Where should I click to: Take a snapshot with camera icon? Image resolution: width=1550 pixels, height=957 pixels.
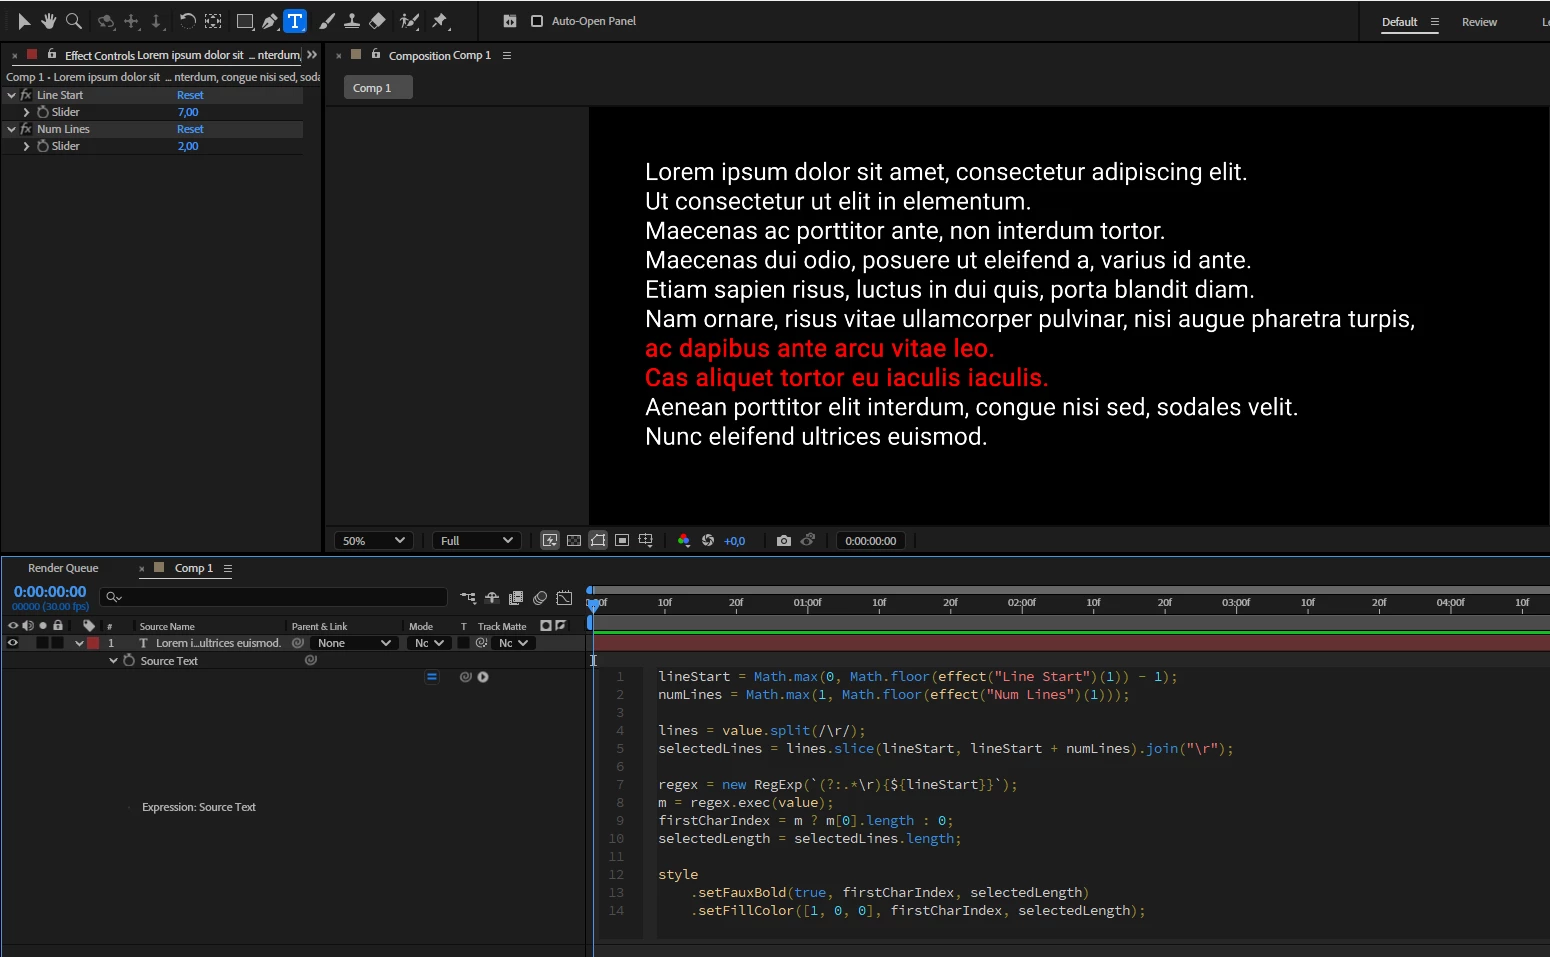click(x=783, y=541)
